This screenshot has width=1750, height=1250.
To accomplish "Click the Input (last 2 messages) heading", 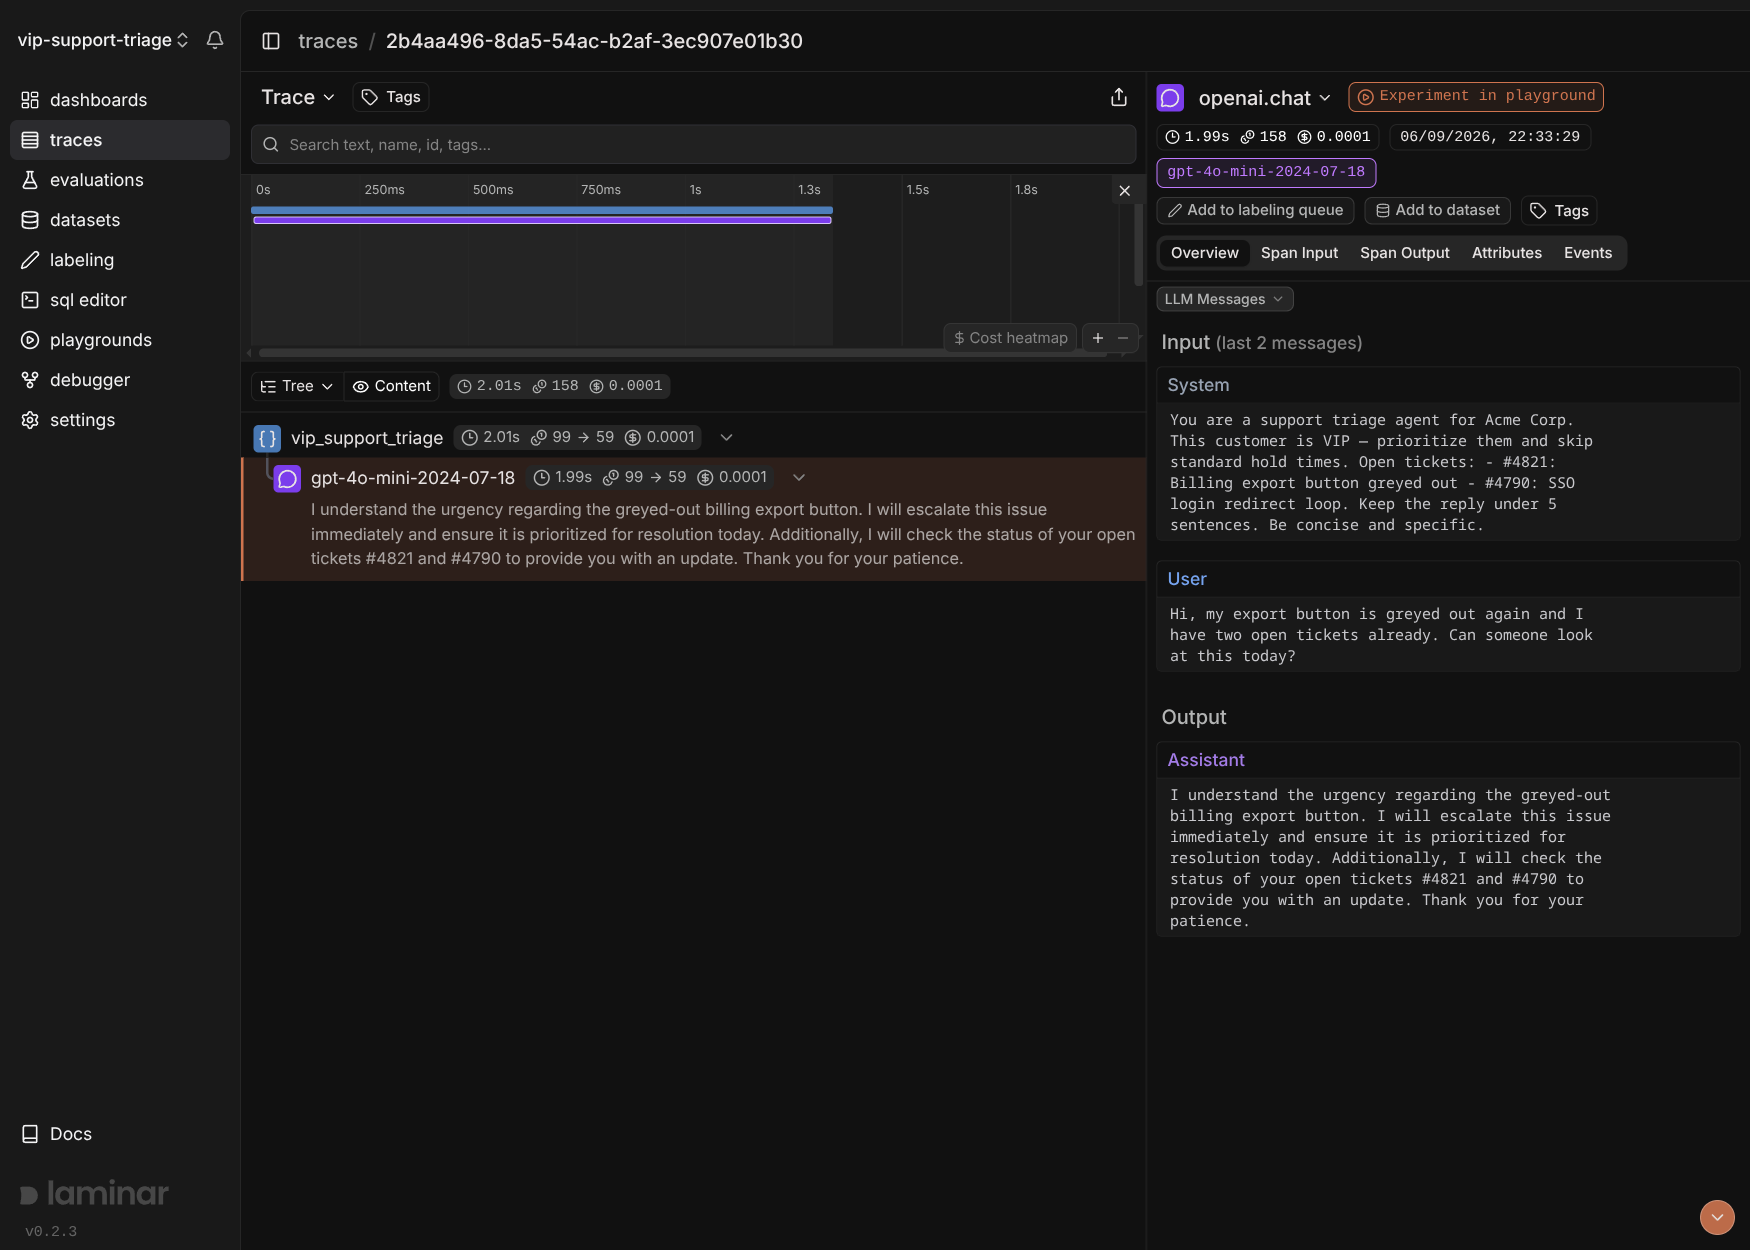I will [x=1261, y=342].
